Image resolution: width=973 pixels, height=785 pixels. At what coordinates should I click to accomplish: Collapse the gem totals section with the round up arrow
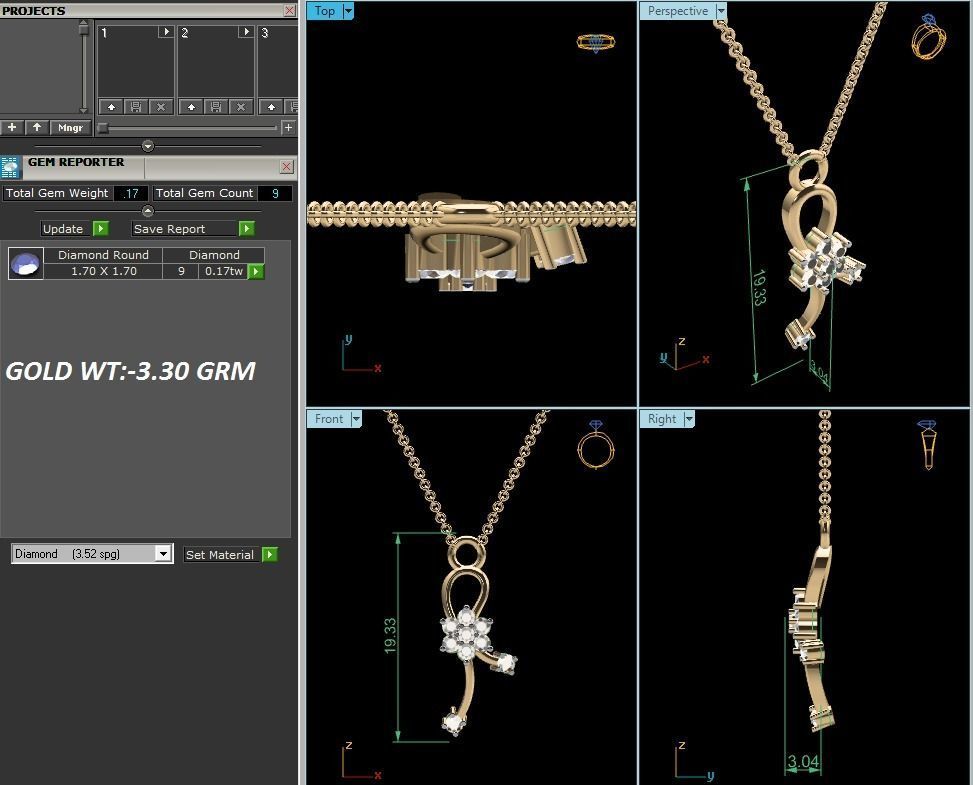point(148,211)
